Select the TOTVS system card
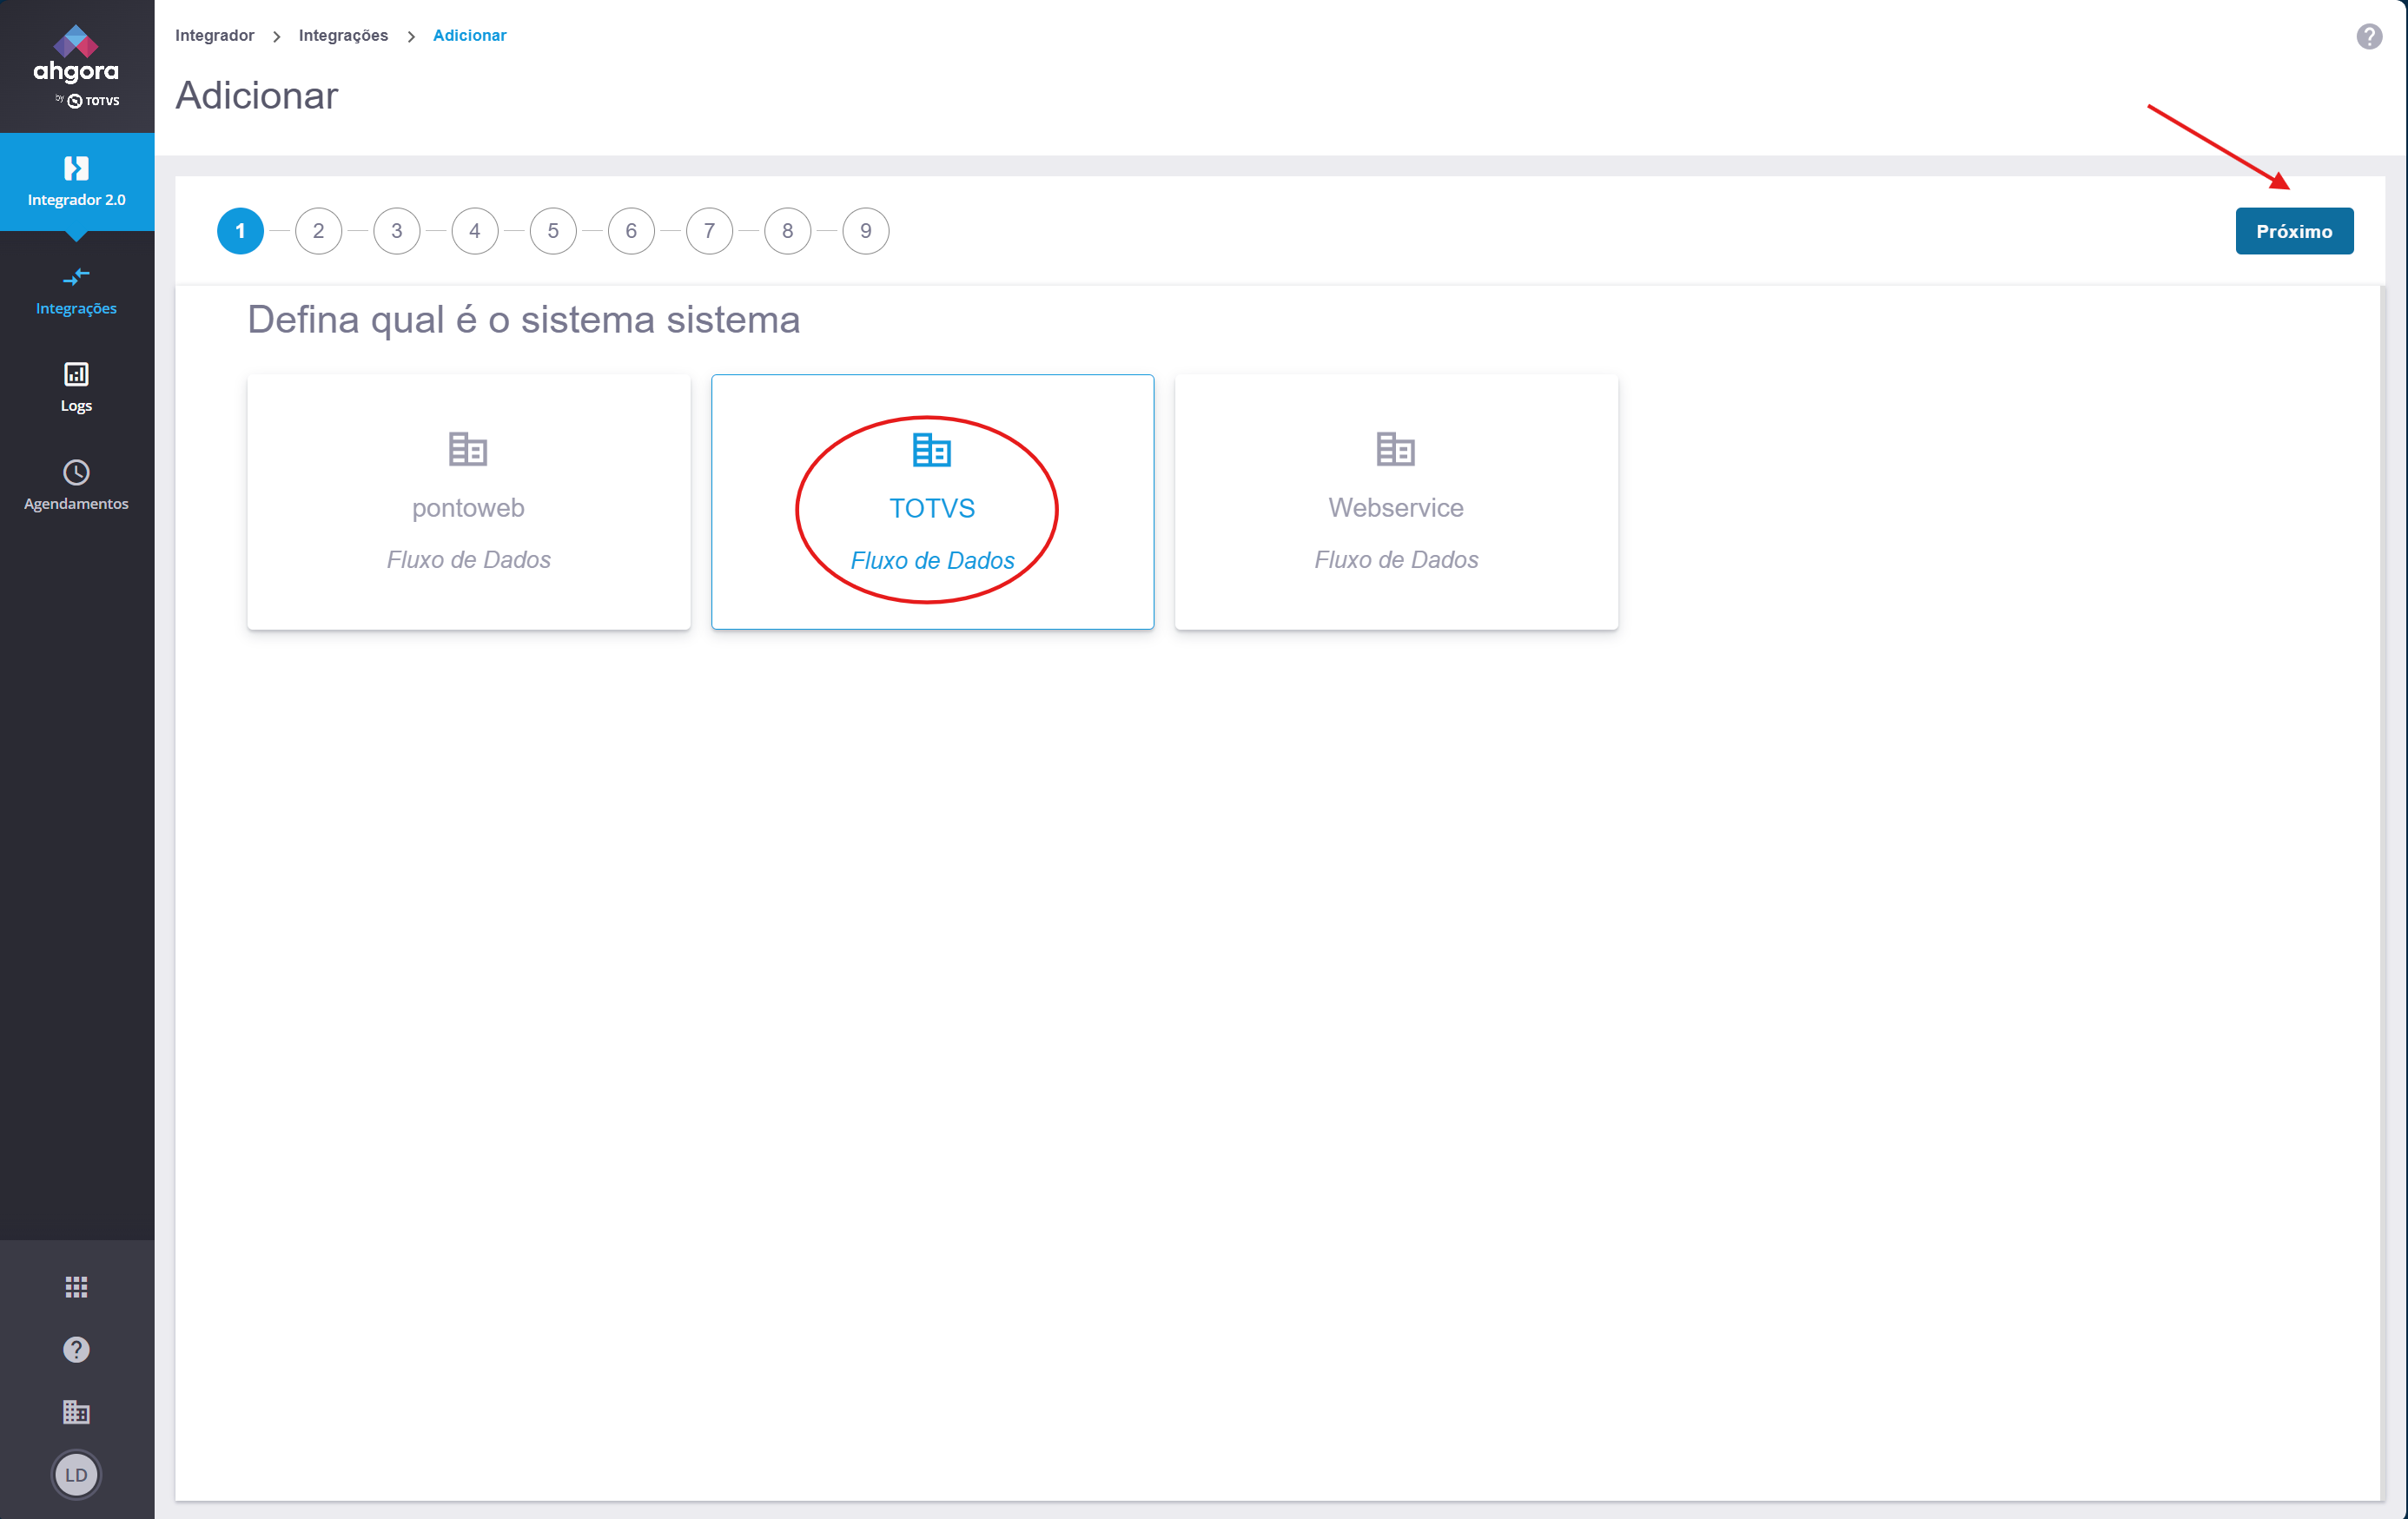The image size is (2408, 1519). 932,502
